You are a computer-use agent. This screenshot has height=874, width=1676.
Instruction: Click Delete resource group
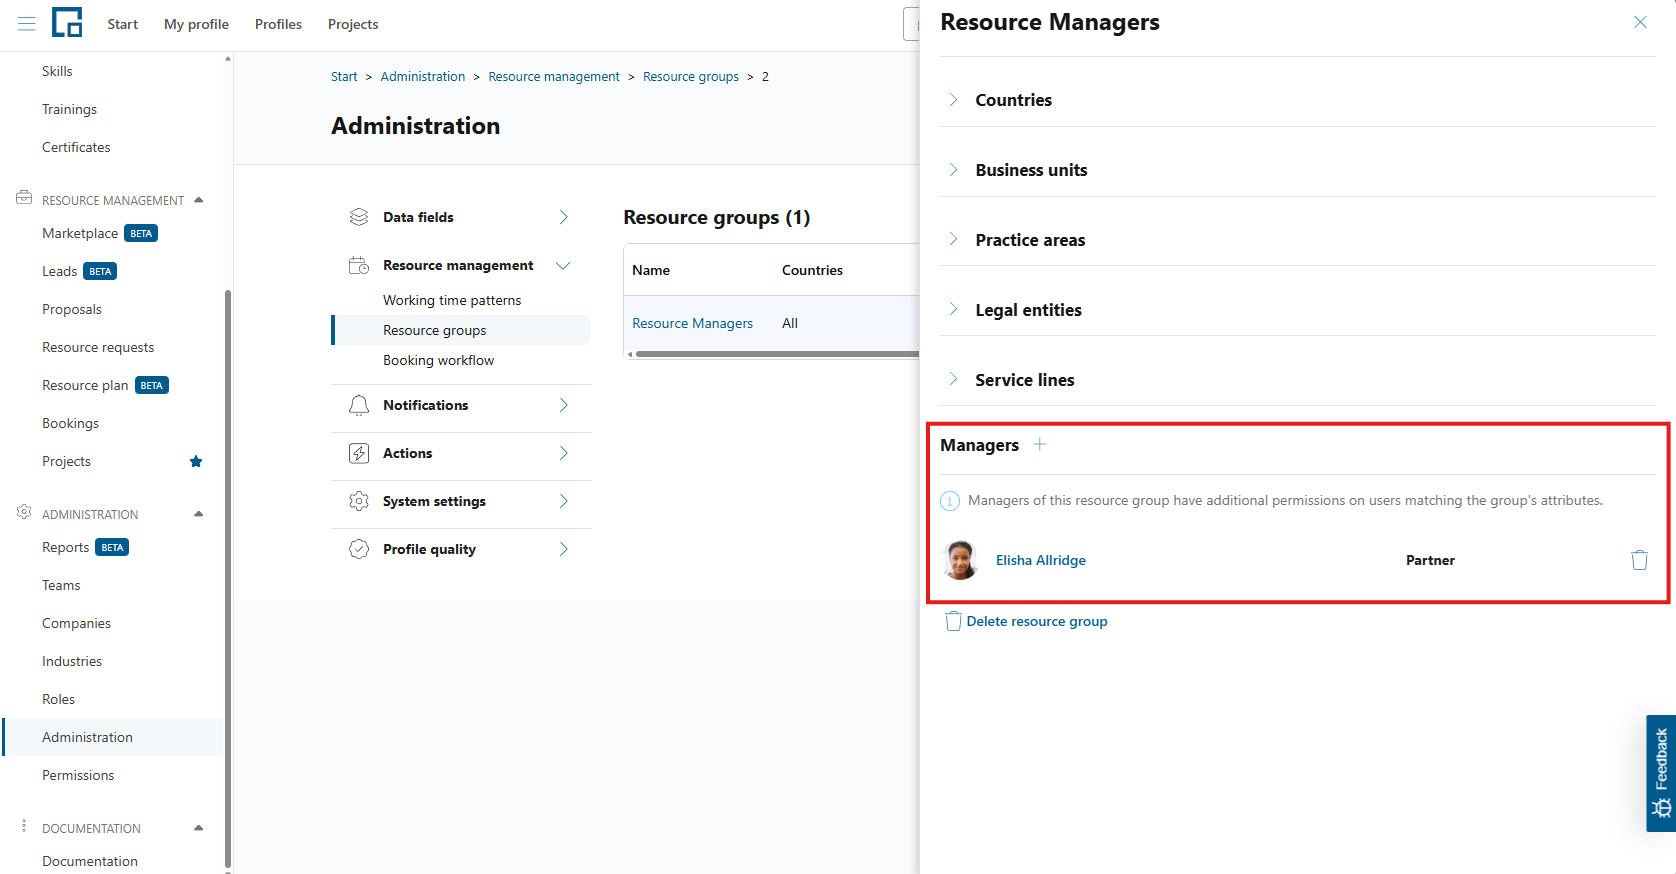(1027, 621)
